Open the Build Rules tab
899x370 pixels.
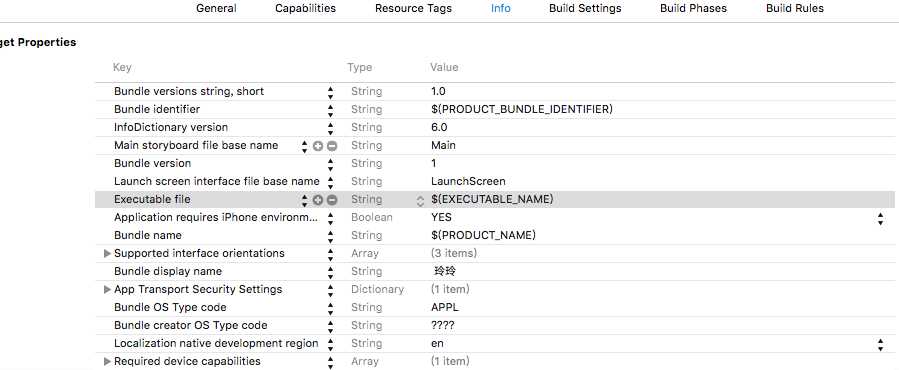click(x=795, y=9)
